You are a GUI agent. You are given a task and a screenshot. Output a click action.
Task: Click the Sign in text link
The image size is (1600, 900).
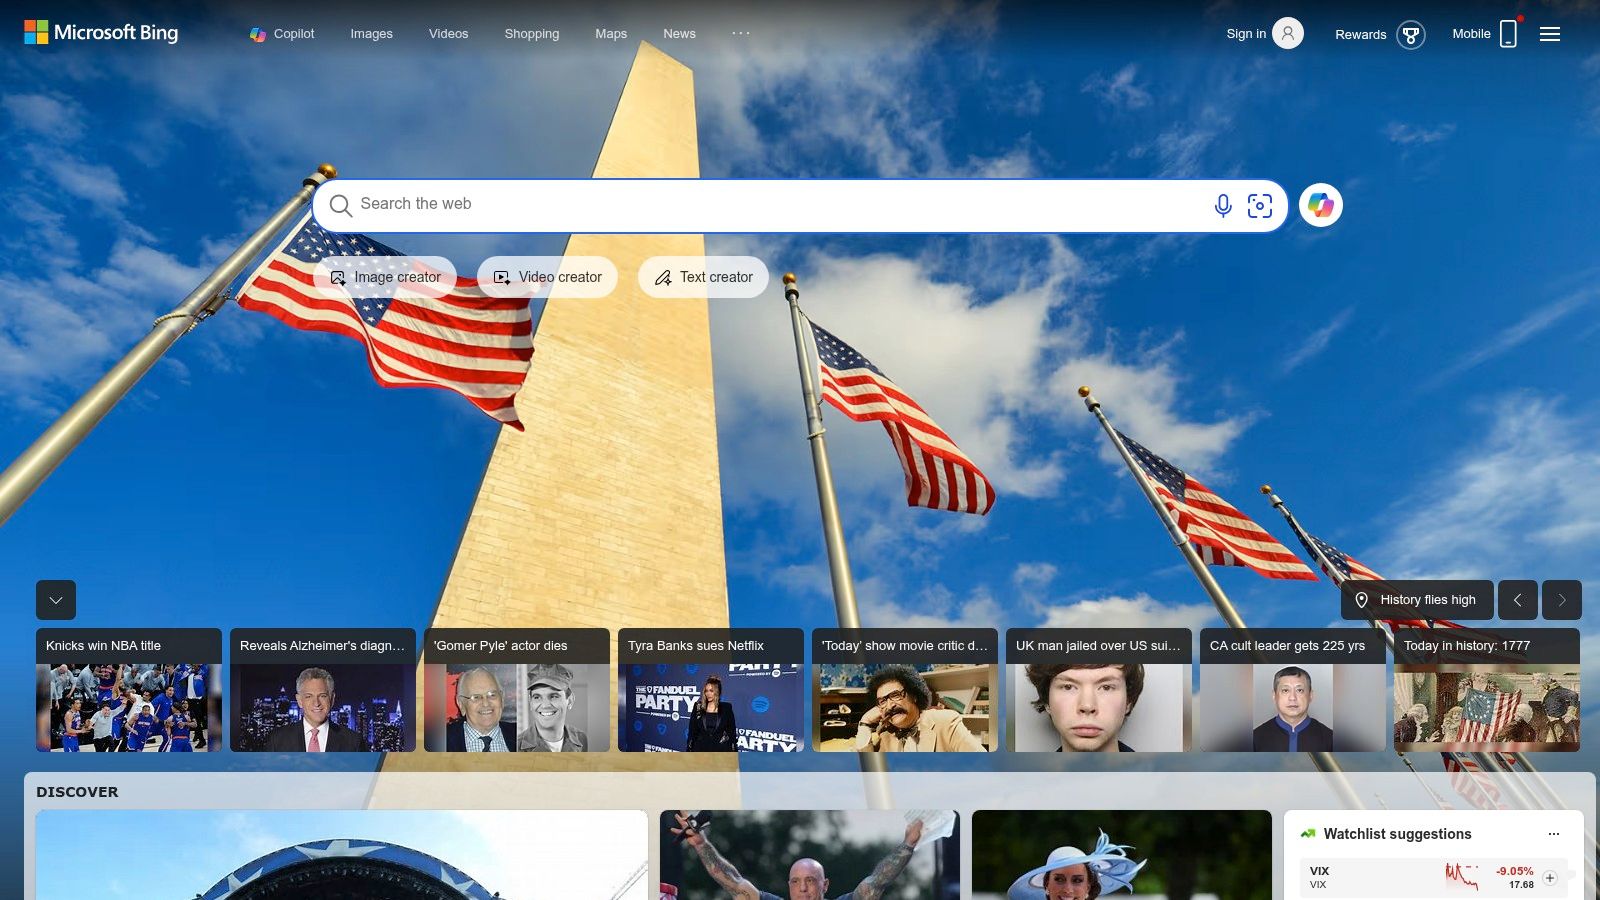point(1246,34)
